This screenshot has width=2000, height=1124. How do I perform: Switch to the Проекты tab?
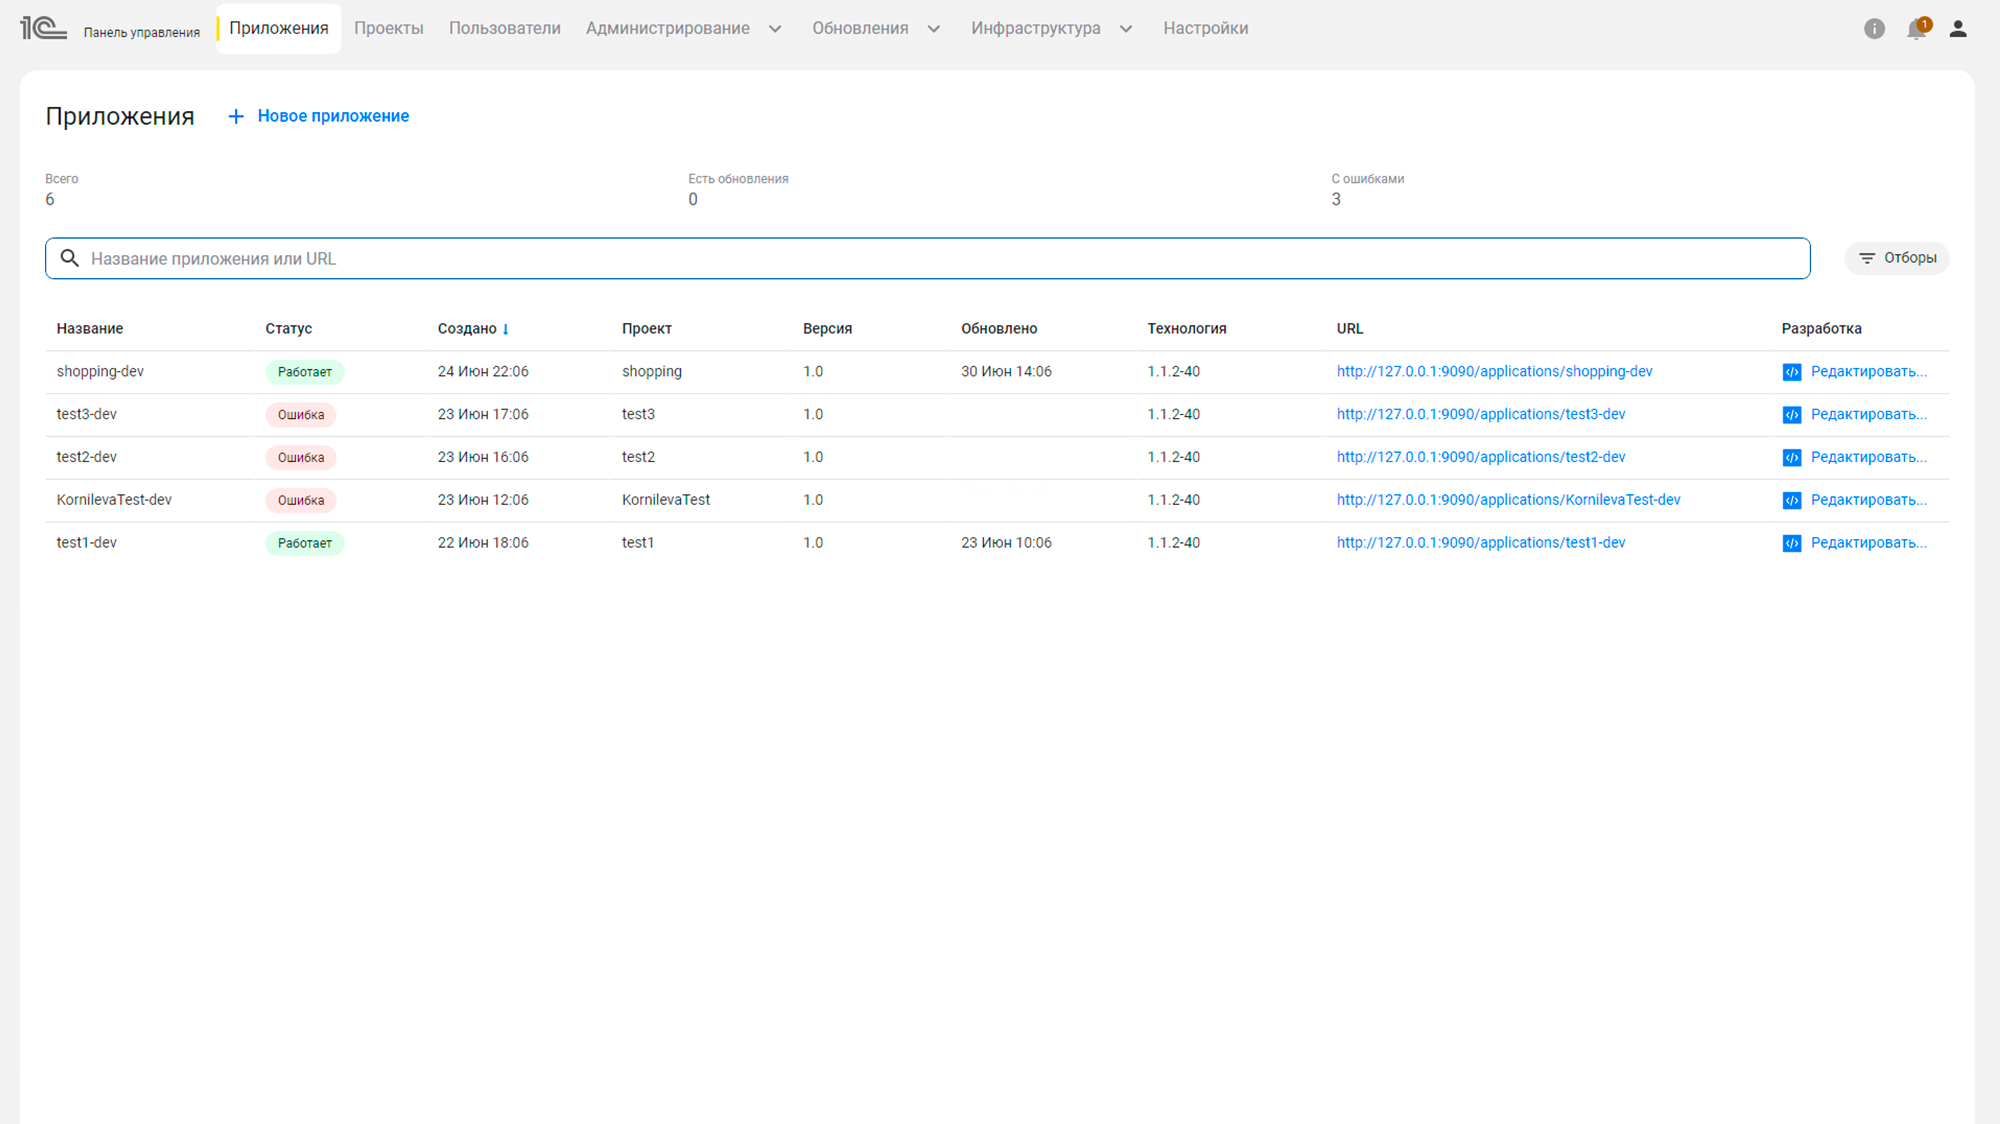pyautogui.click(x=389, y=29)
